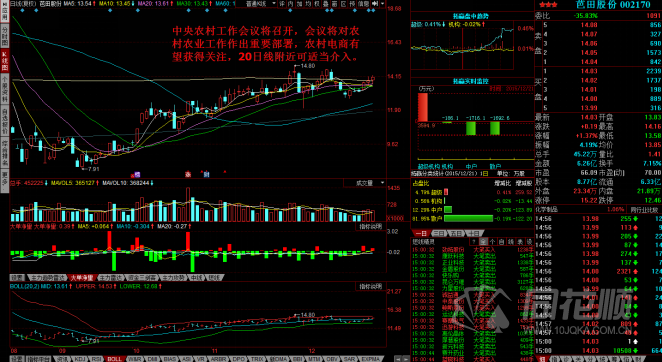Select the 三日 period tab

tap(439, 233)
